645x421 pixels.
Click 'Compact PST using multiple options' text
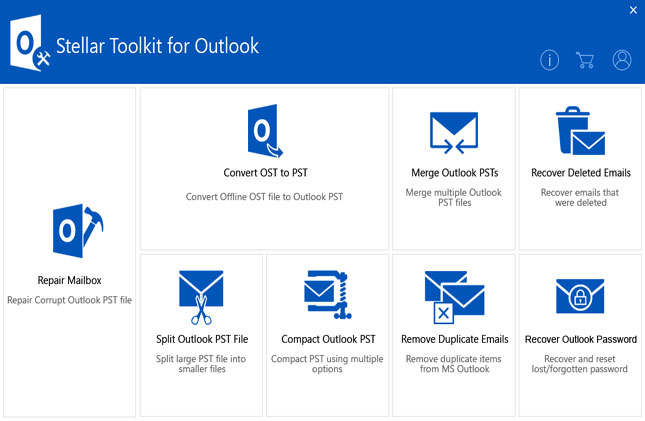(x=327, y=364)
